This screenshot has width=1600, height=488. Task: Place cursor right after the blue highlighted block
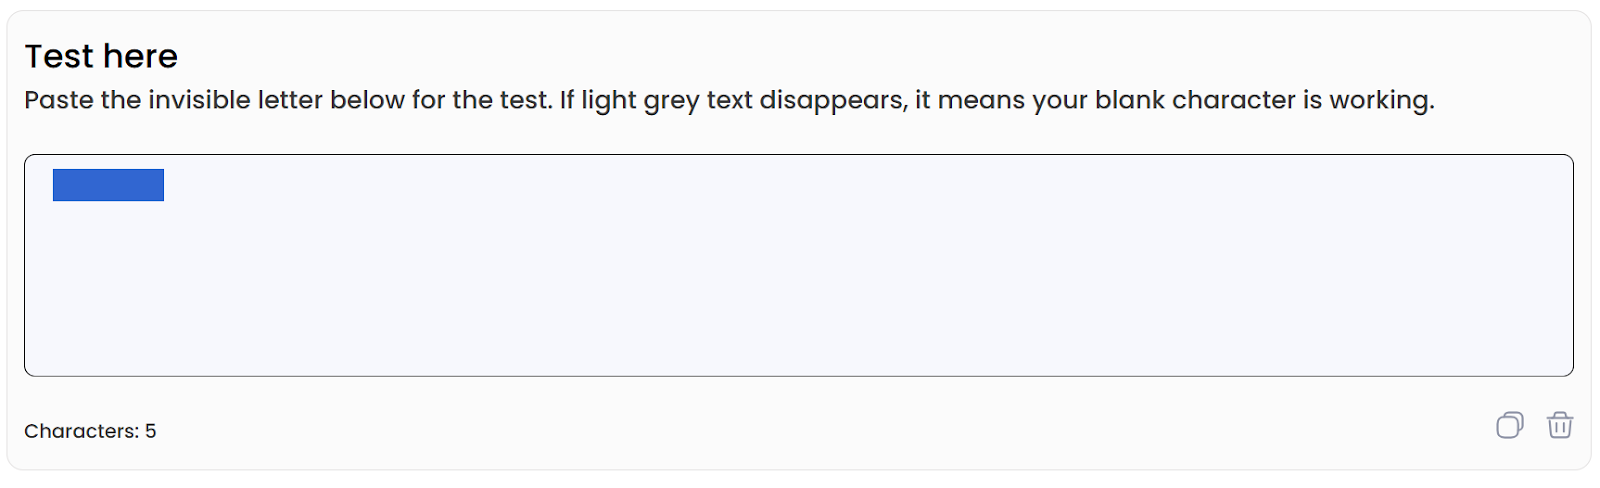[166, 185]
